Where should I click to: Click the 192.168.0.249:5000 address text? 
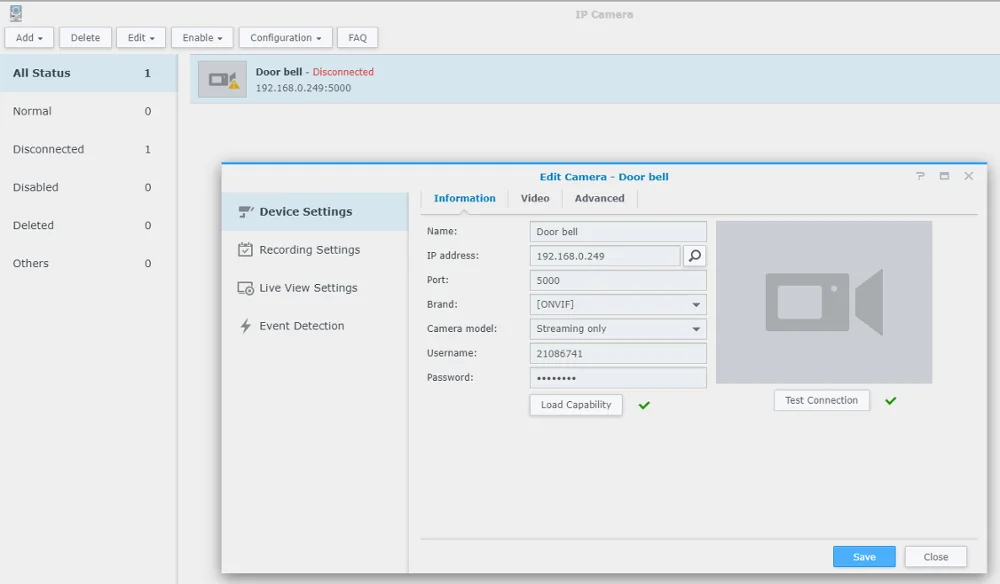[304, 88]
